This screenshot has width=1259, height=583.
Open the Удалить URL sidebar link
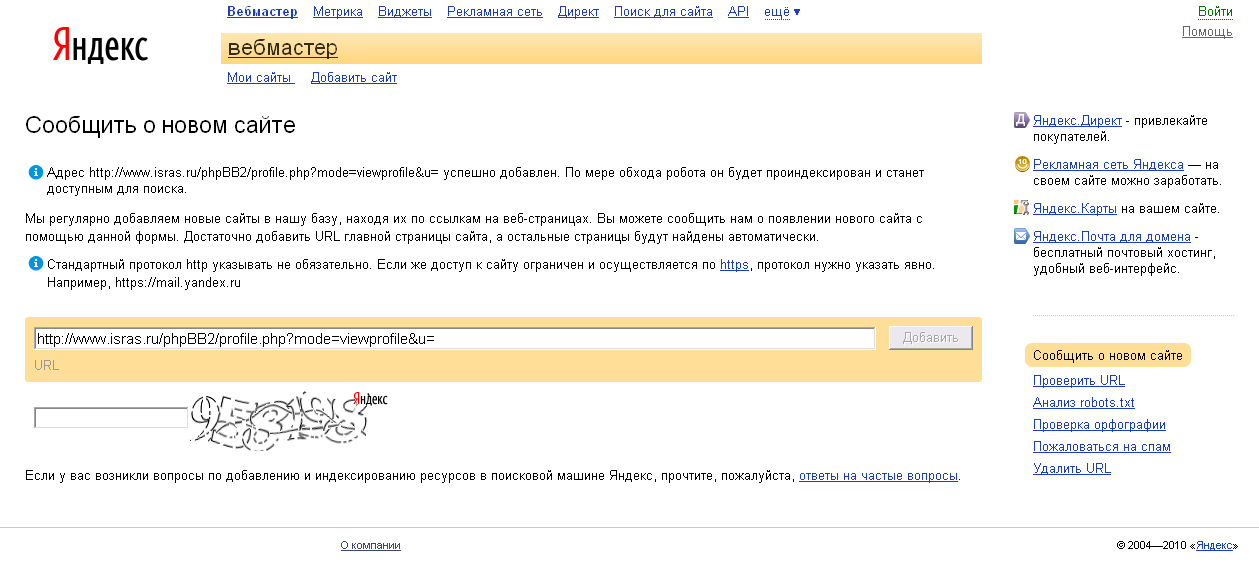[1072, 469]
